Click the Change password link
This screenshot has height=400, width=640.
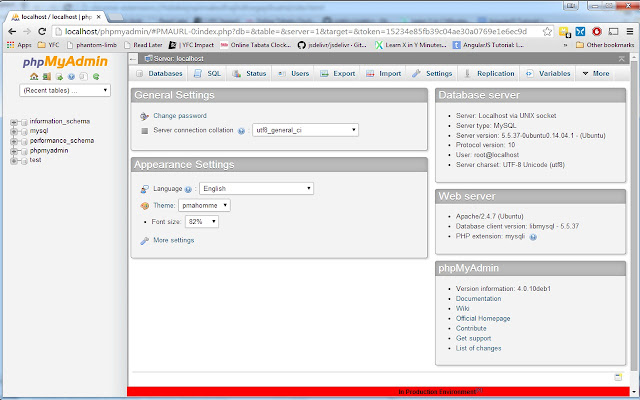(180, 116)
